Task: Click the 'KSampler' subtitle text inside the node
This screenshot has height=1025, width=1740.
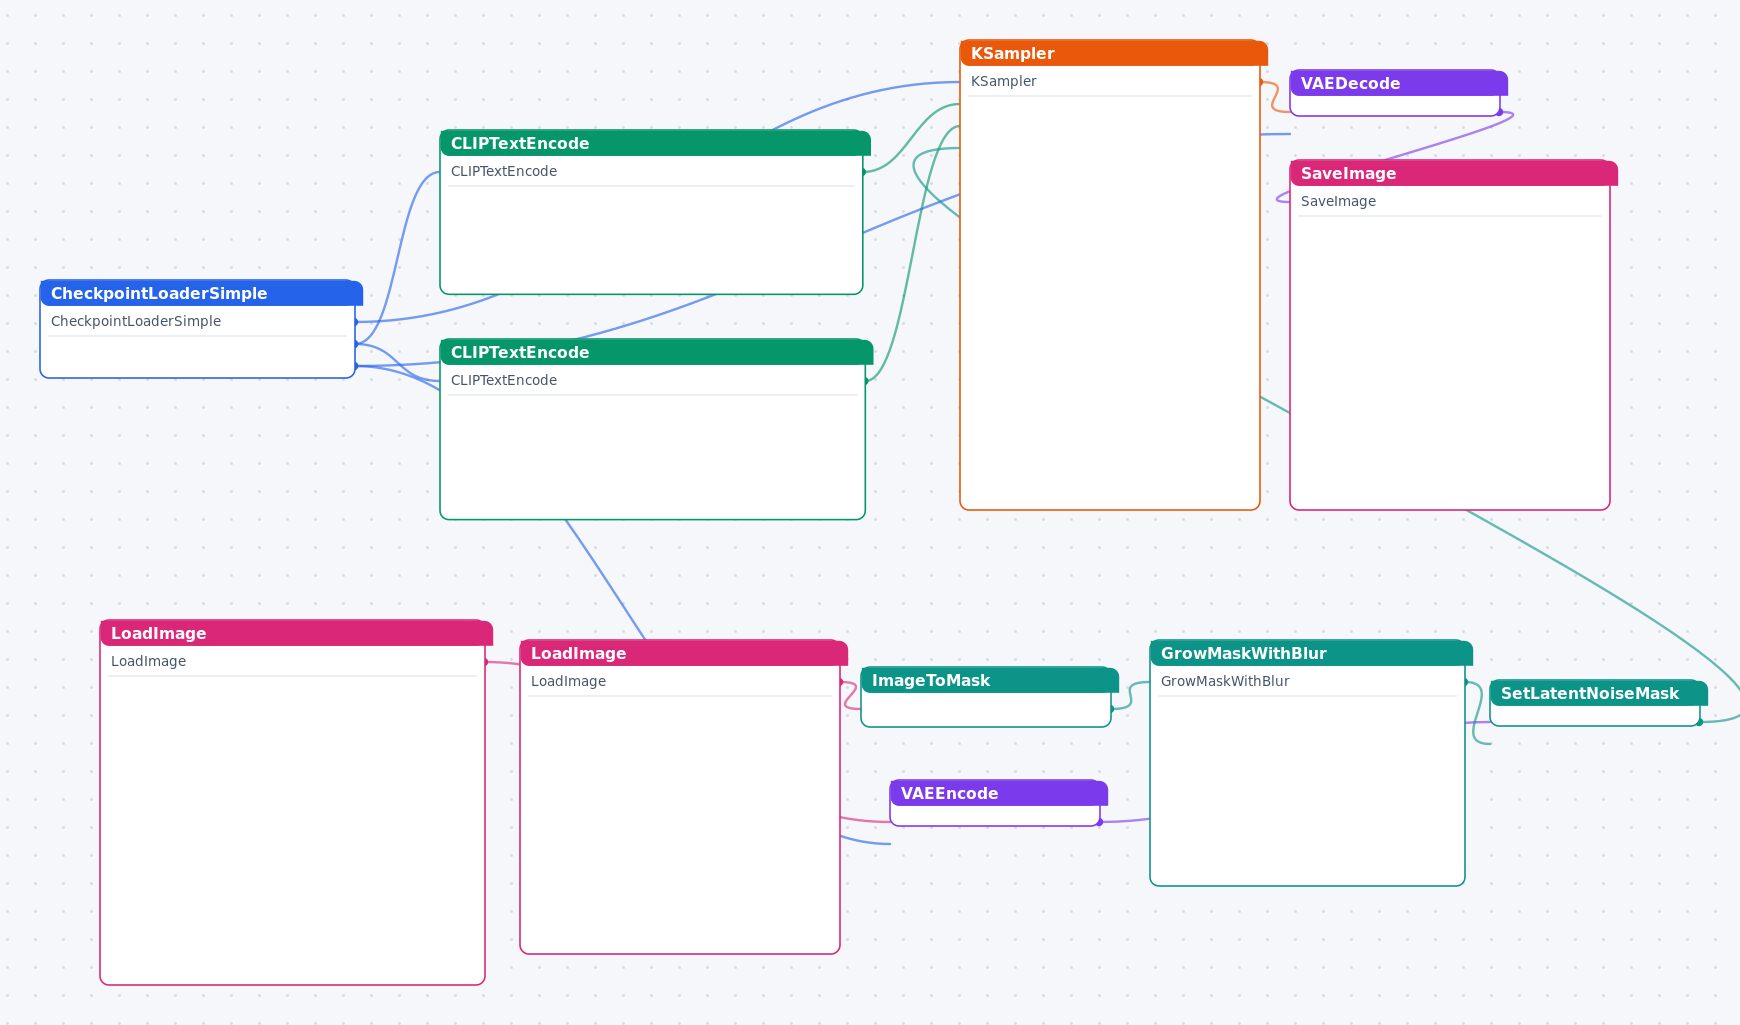Action: tap(1003, 81)
